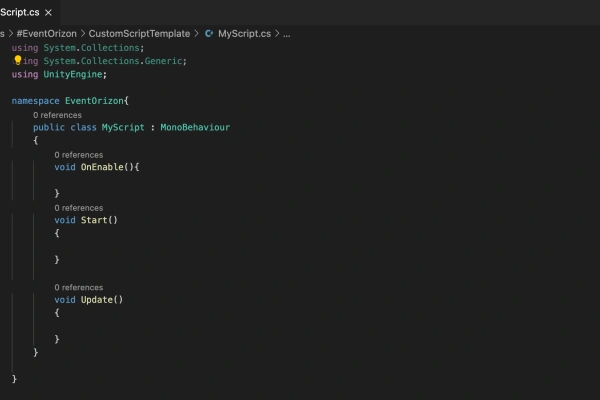Click the void keyword before OnEnable
This screenshot has width=600, height=400.
pyautogui.click(x=65, y=167)
